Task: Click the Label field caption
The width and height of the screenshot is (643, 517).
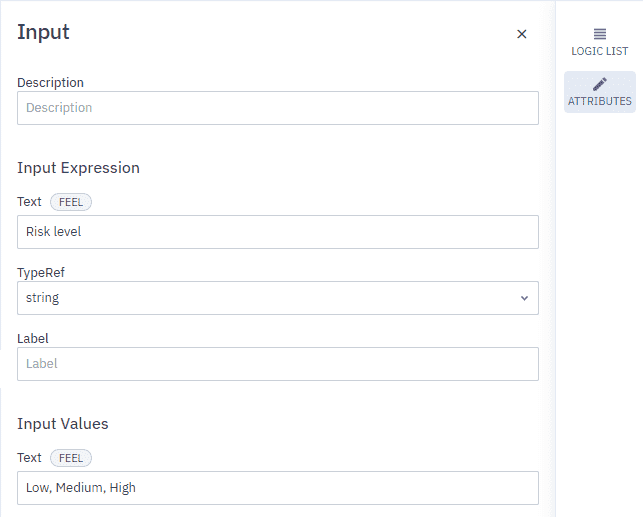Action: (x=33, y=339)
